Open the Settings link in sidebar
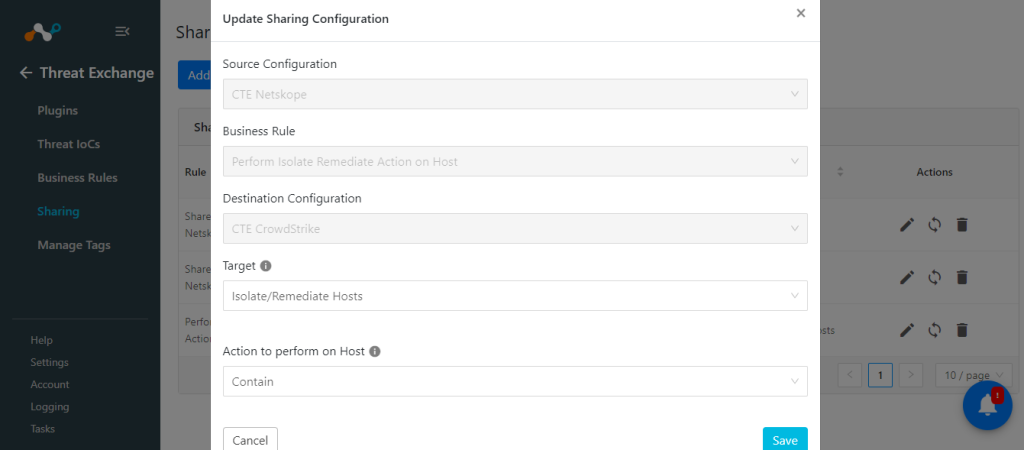This screenshot has height=450, width=1024. tap(49, 362)
